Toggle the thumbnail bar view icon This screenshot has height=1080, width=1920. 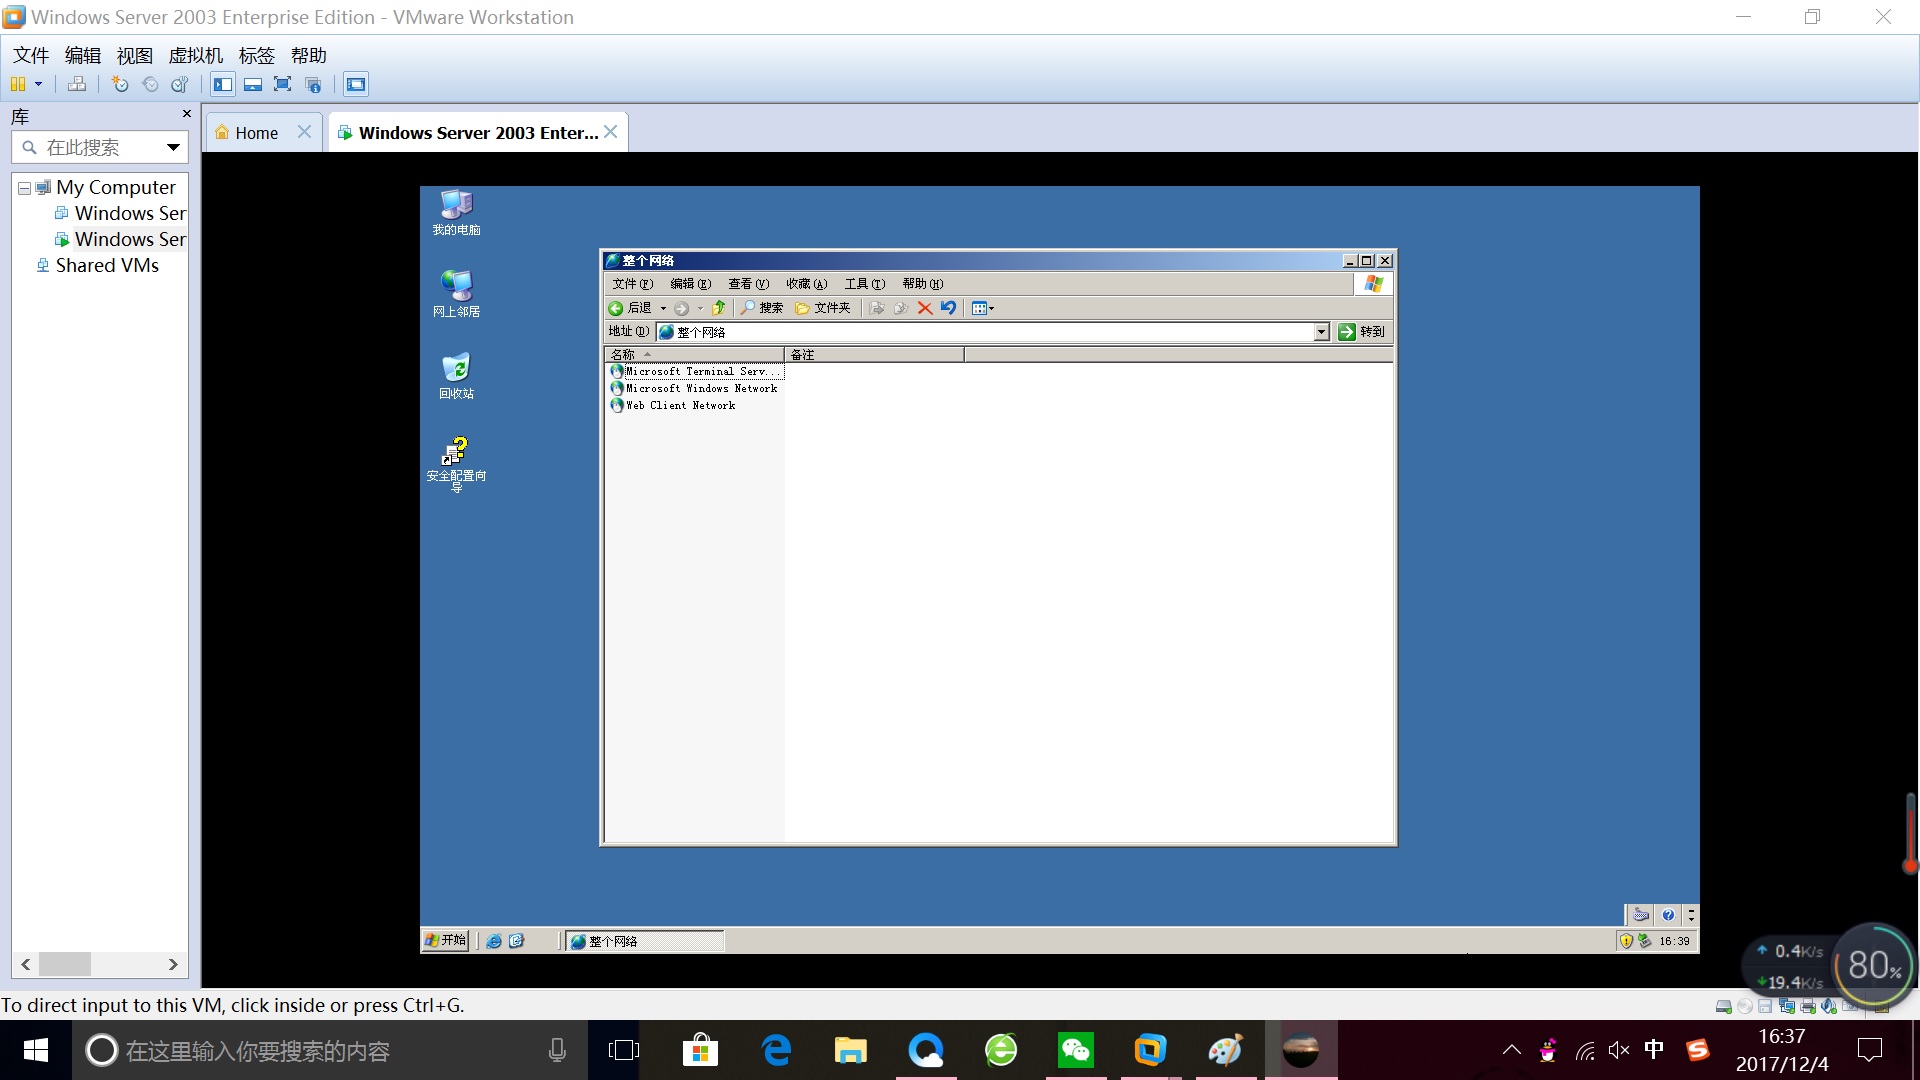(253, 84)
